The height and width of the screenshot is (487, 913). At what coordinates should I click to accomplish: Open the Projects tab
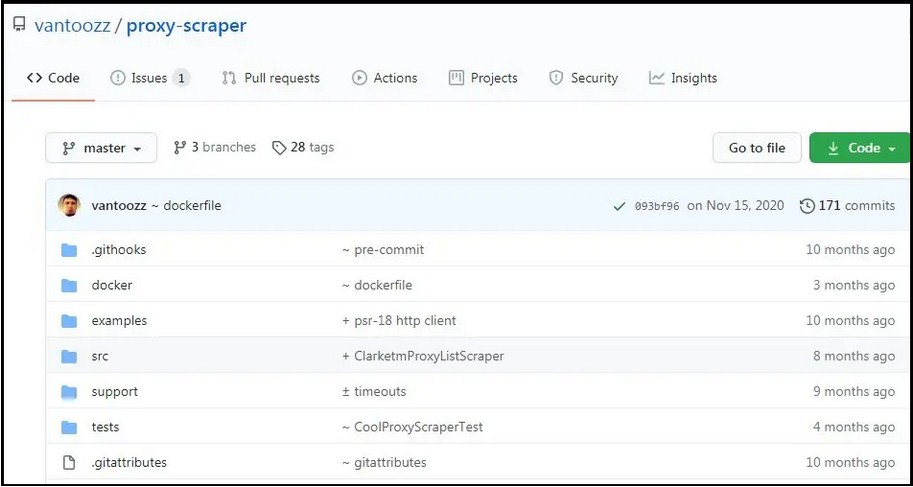tap(483, 78)
